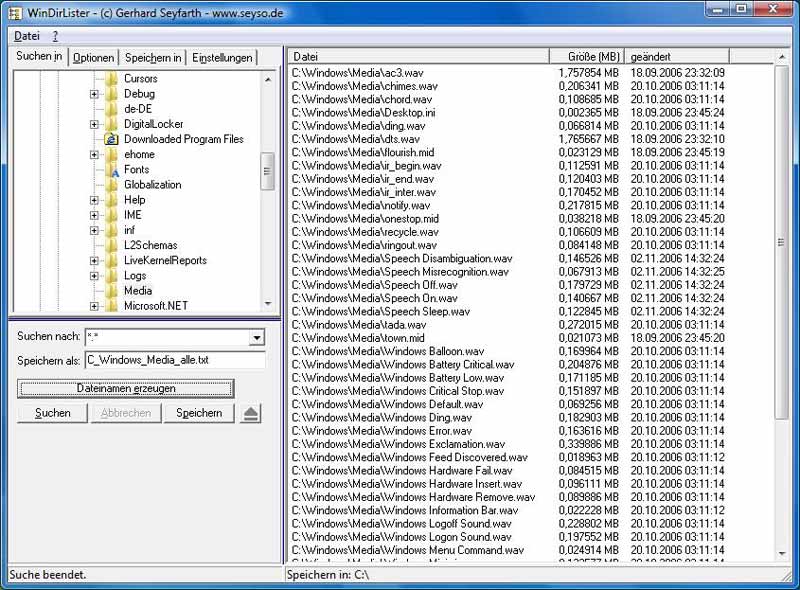Expand the Microsoft.NET folder node

coord(94,306)
